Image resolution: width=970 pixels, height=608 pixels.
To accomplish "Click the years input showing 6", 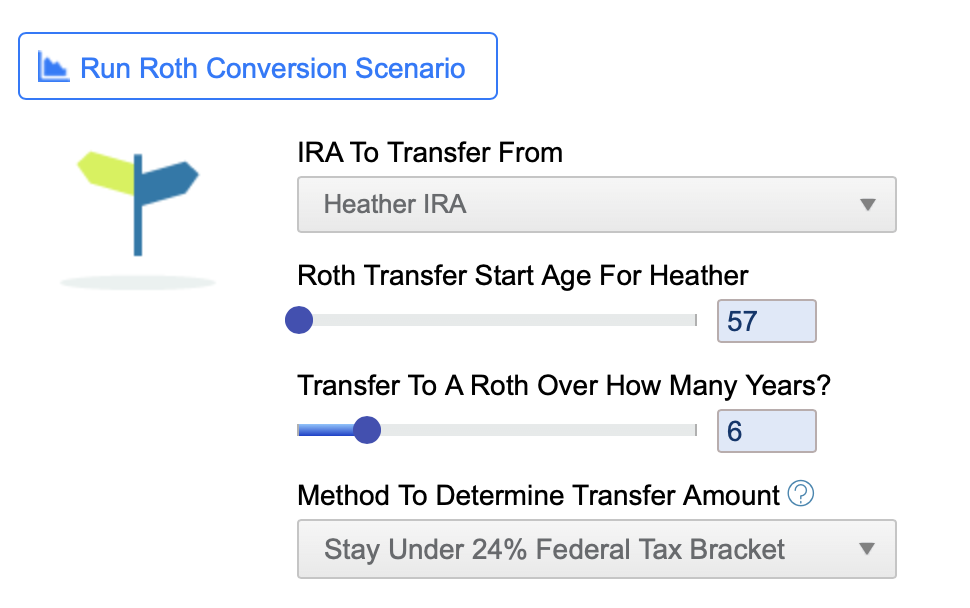I will click(x=766, y=431).
